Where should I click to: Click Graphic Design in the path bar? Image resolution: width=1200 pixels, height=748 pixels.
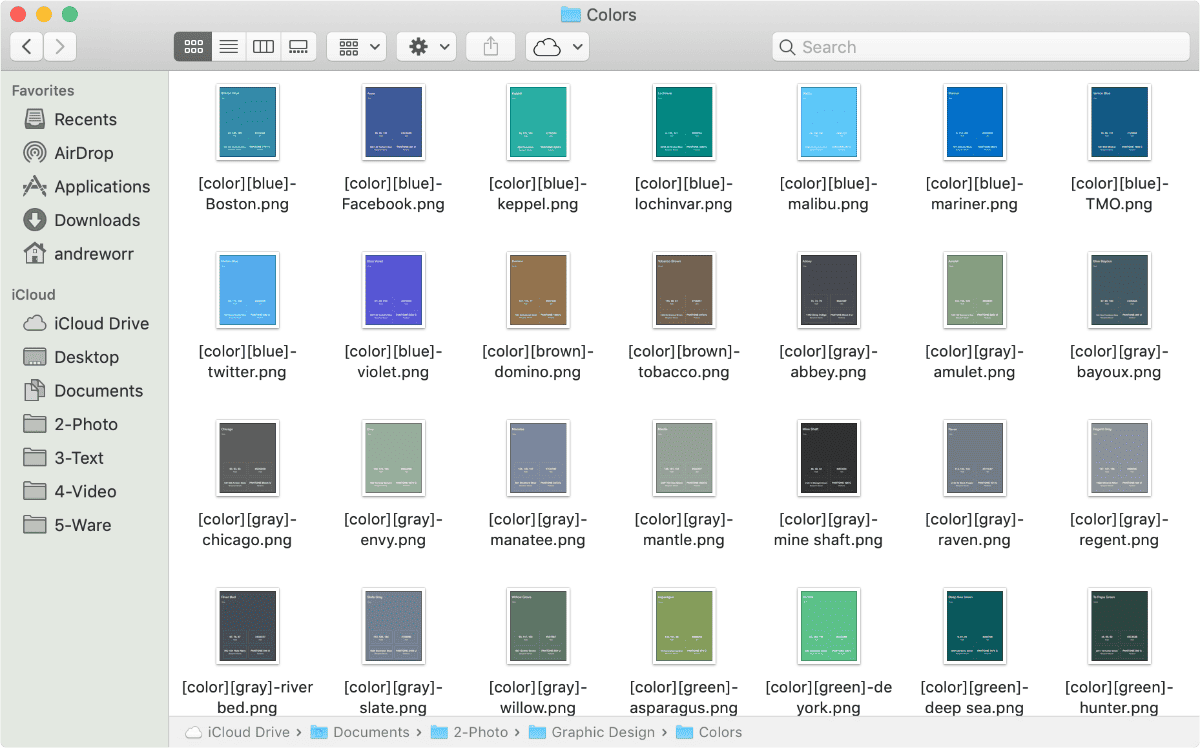point(603,732)
